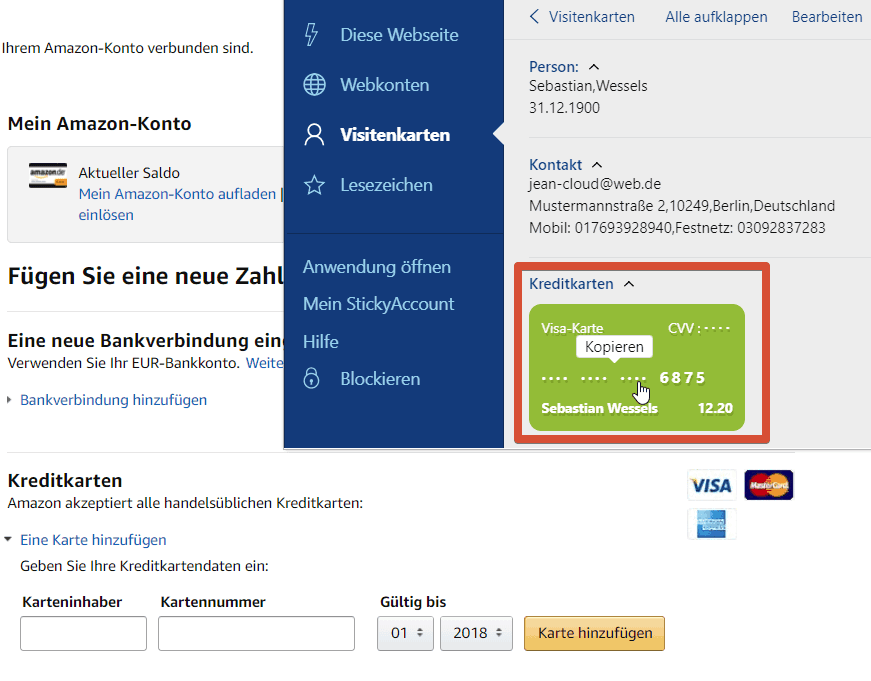Click Bearbeiten in the header

[827, 17]
